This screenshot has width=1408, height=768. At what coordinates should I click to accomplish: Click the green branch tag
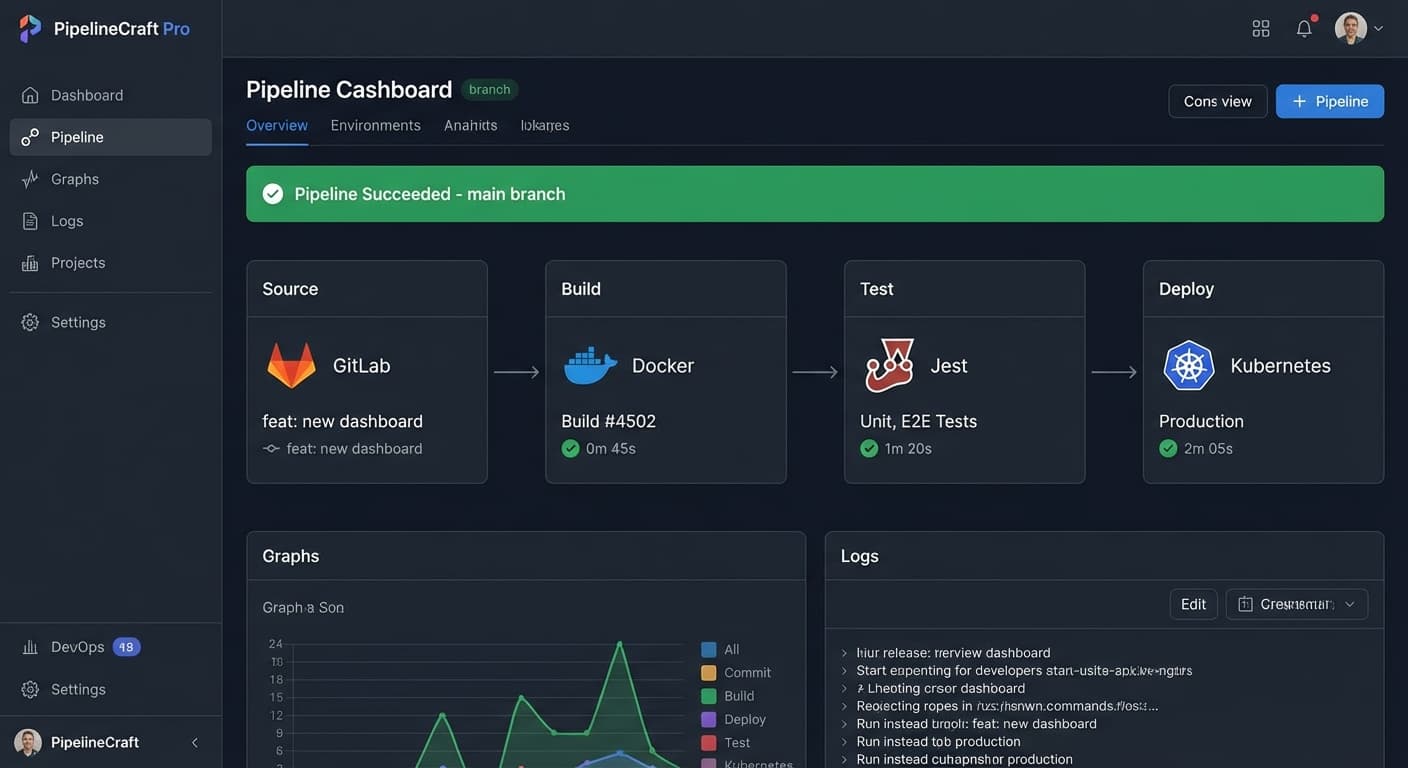tap(490, 89)
